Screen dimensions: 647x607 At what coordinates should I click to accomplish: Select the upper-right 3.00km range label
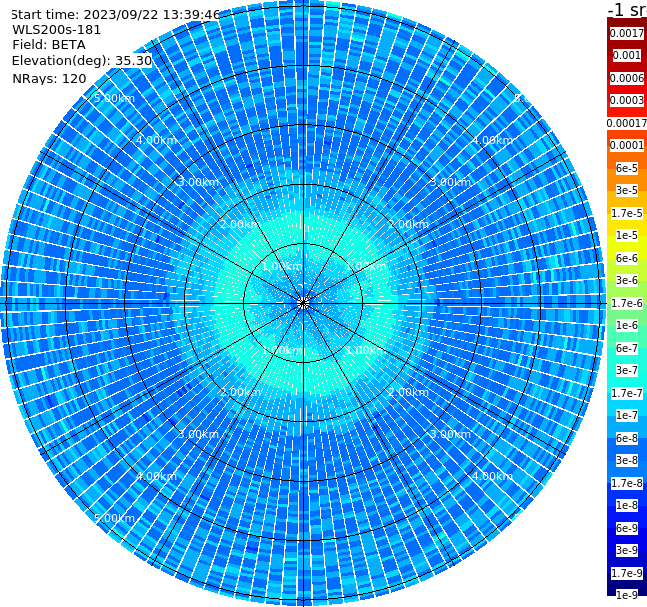point(451,182)
